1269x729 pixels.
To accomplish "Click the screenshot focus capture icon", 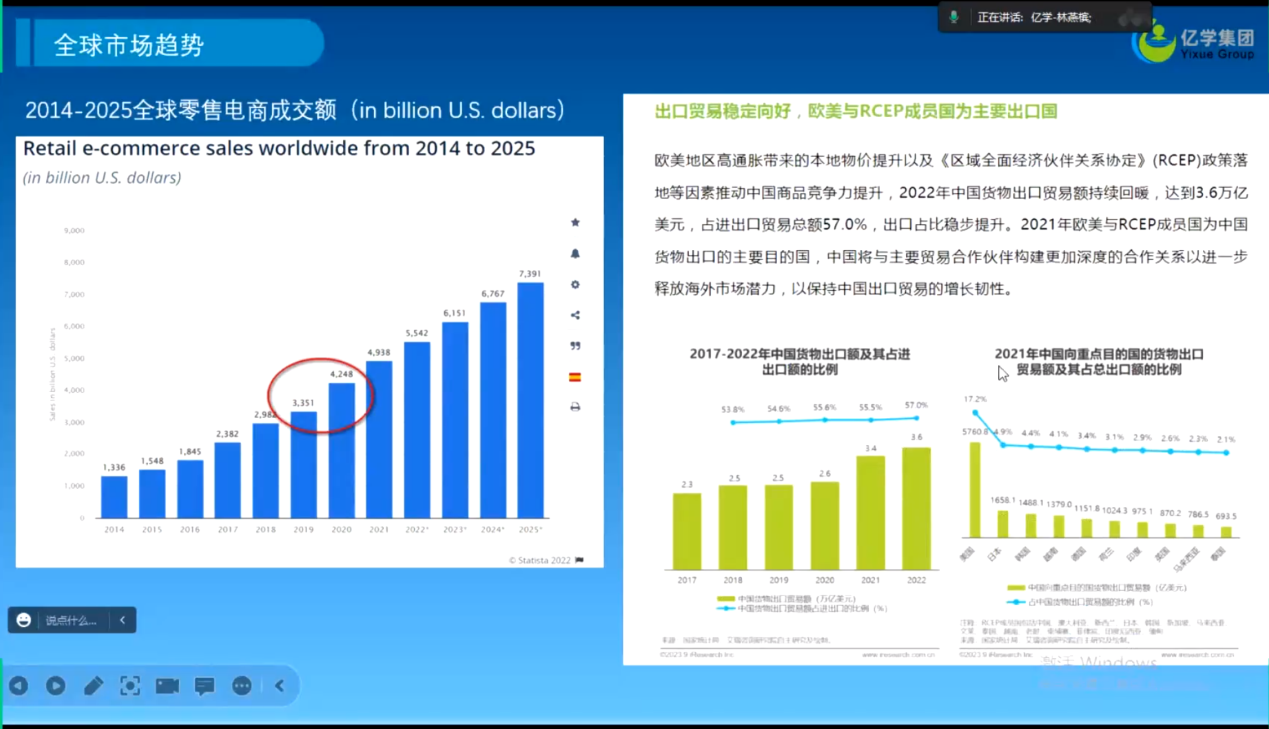I will [130, 685].
